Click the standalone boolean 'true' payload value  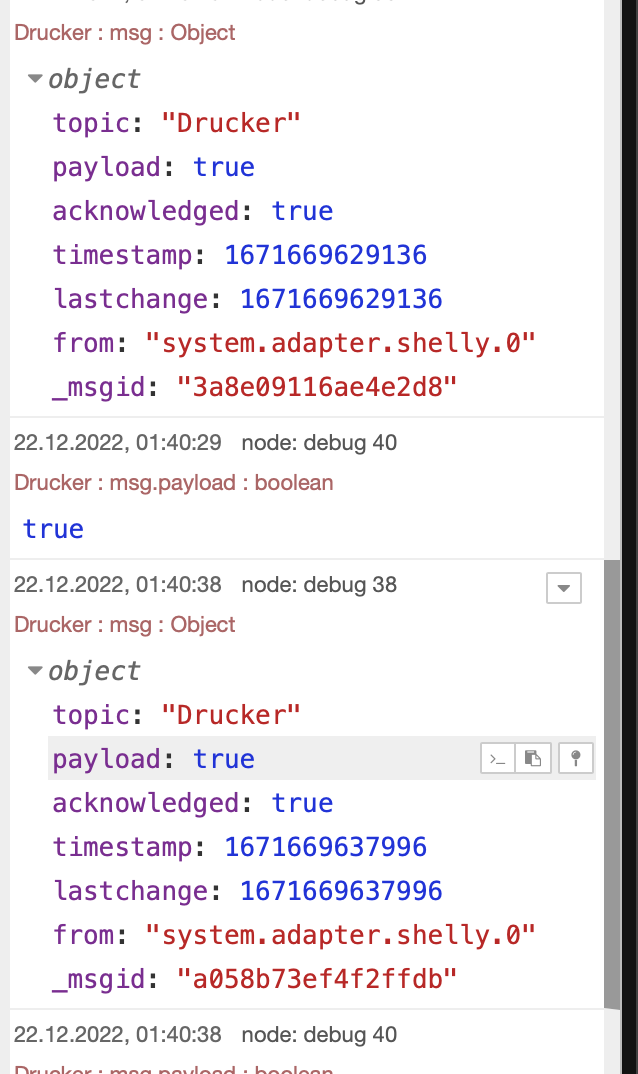tap(53, 529)
